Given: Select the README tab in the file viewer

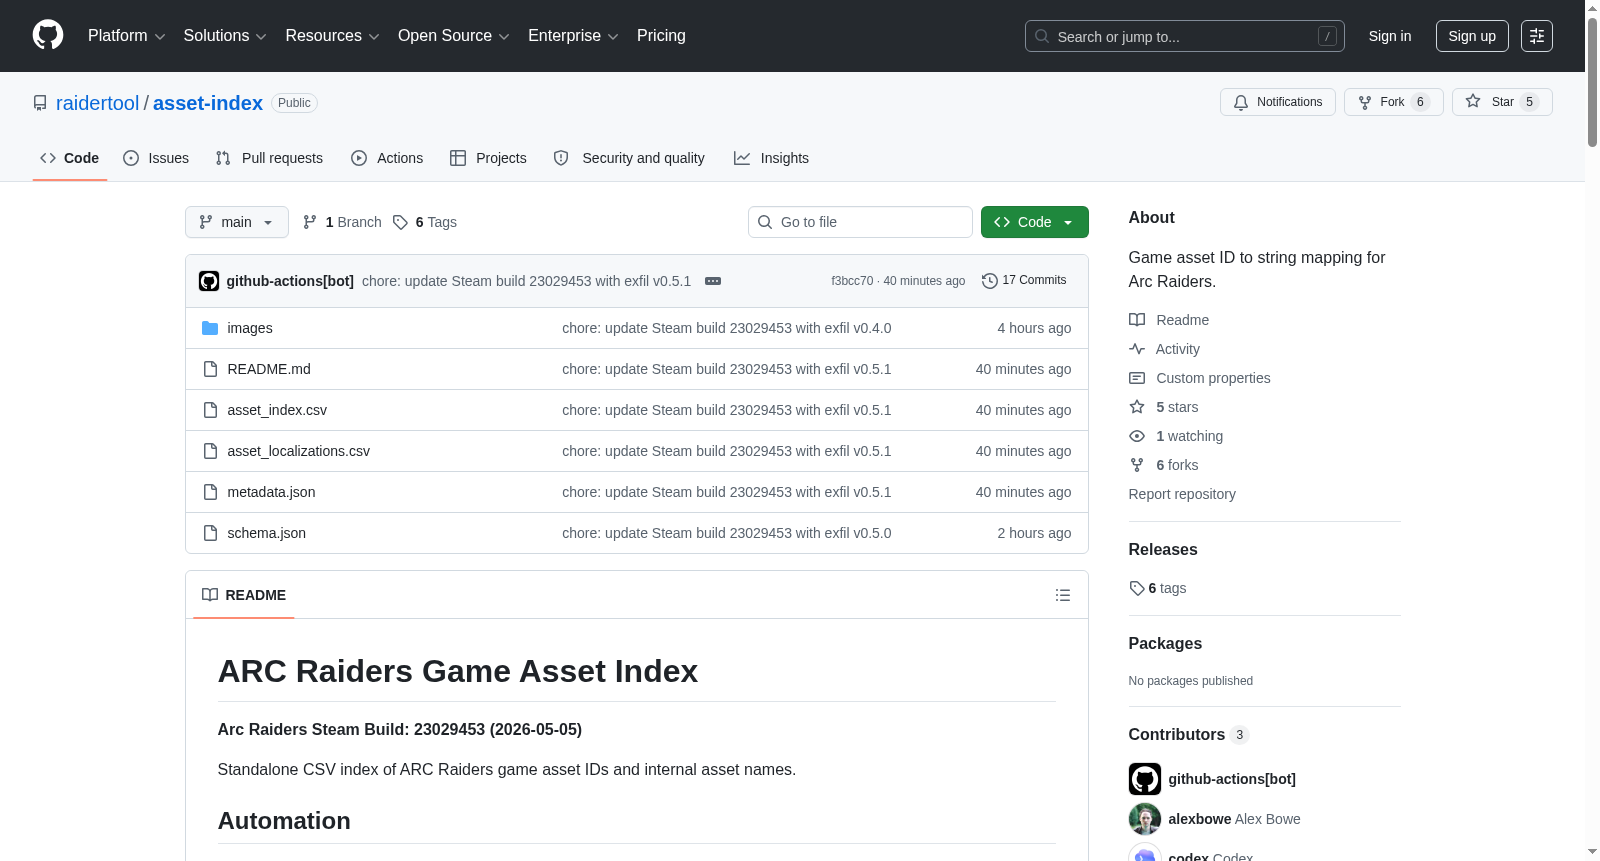Looking at the screenshot, I should (244, 595).
